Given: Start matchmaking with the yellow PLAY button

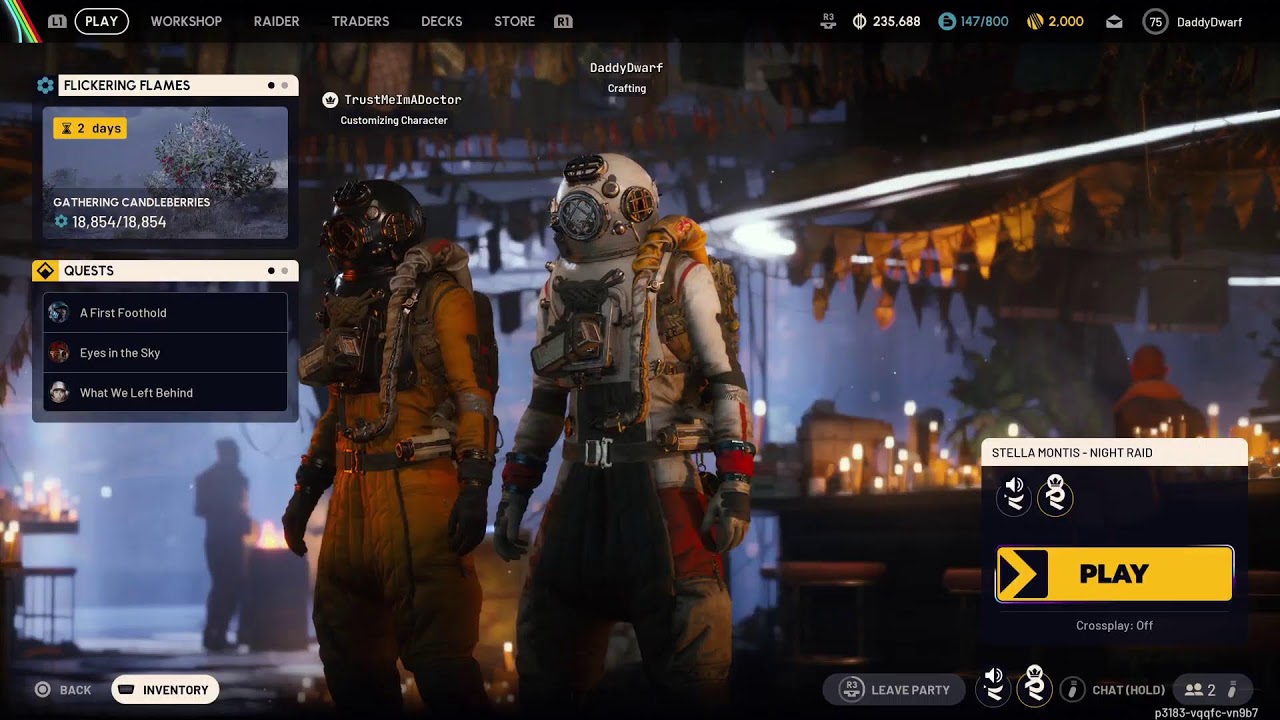Looking at the screenshot, I should [x=1114, y=574].
